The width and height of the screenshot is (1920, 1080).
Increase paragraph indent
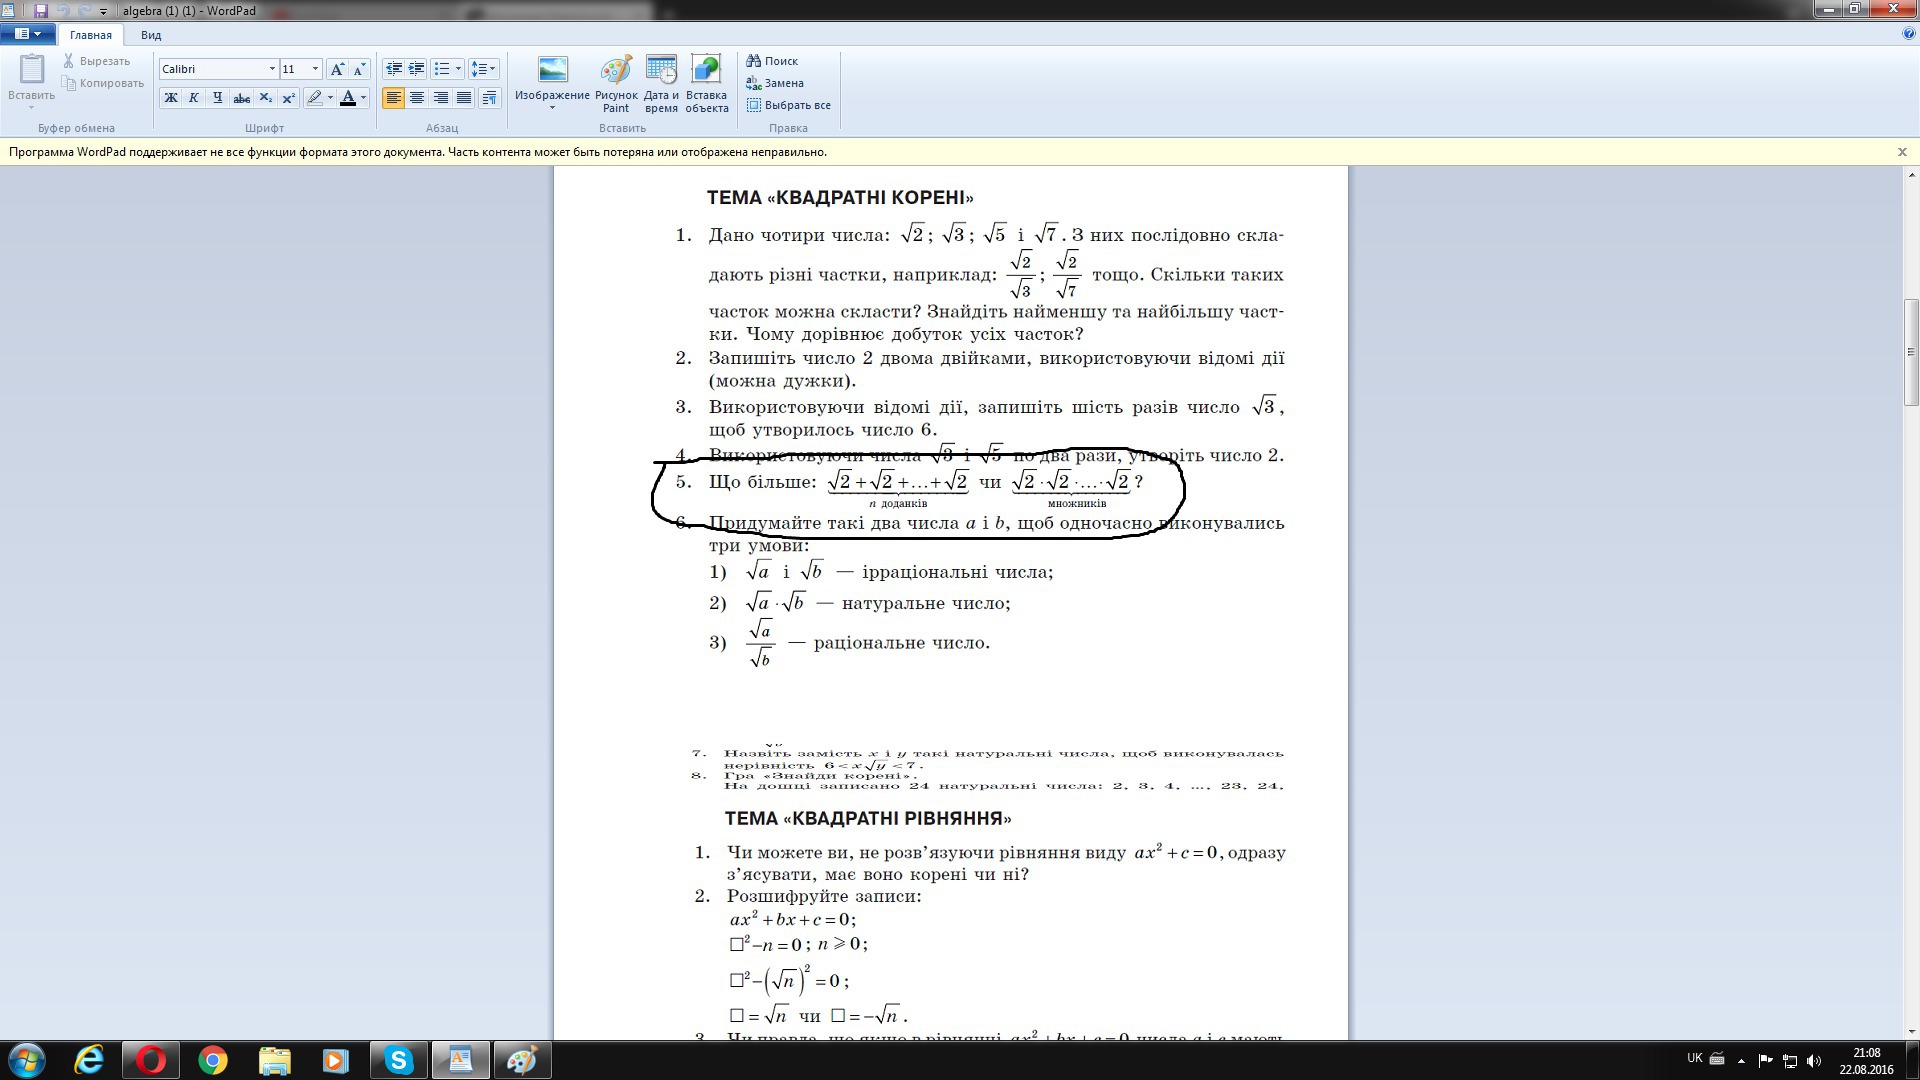point(417,69)
